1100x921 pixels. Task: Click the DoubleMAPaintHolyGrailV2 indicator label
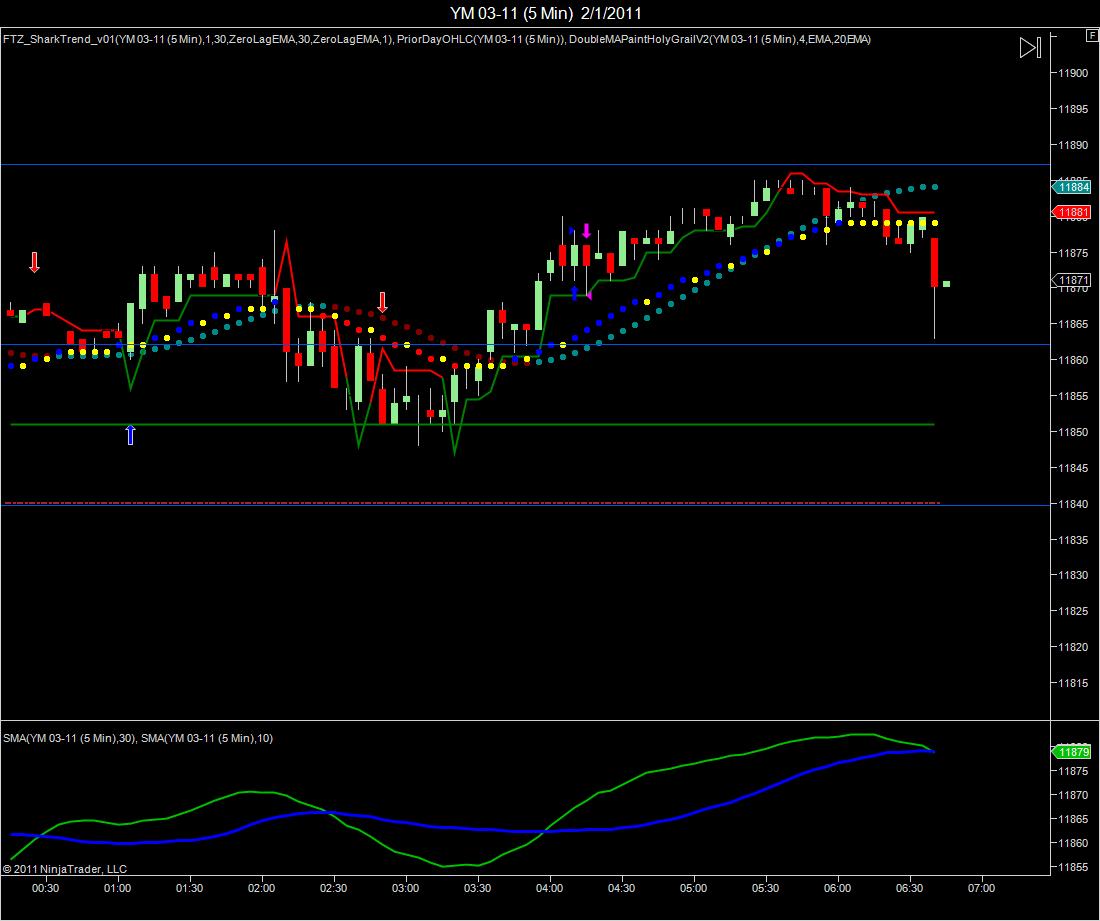pos(720,39)
